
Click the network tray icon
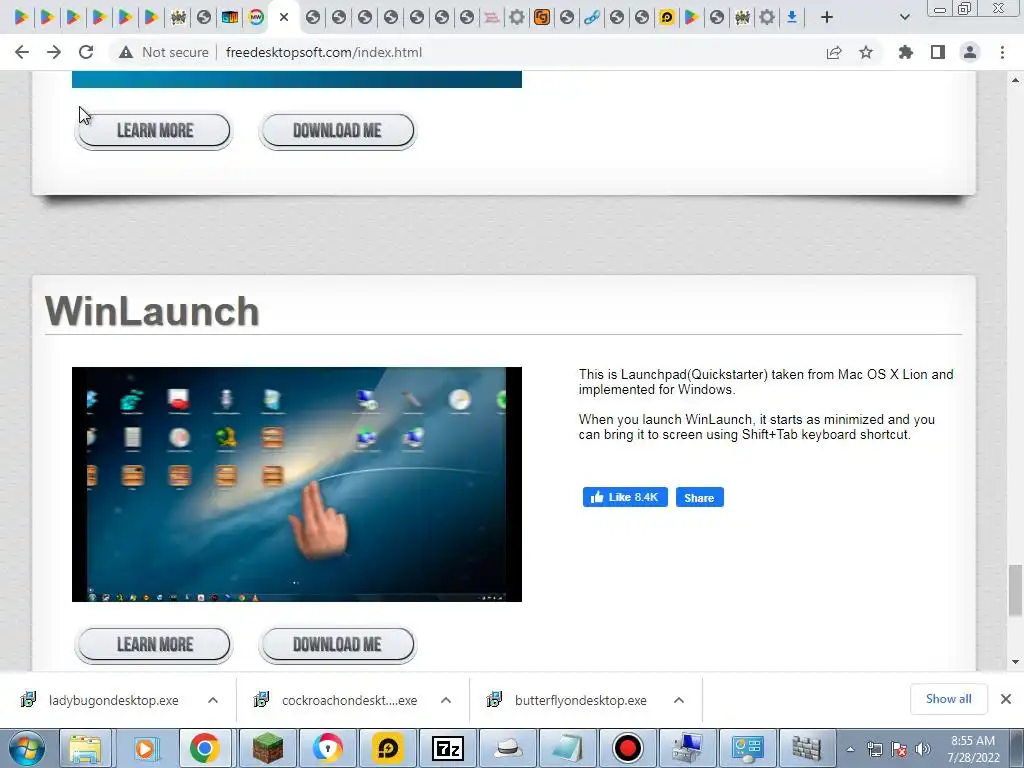(874, 750)
